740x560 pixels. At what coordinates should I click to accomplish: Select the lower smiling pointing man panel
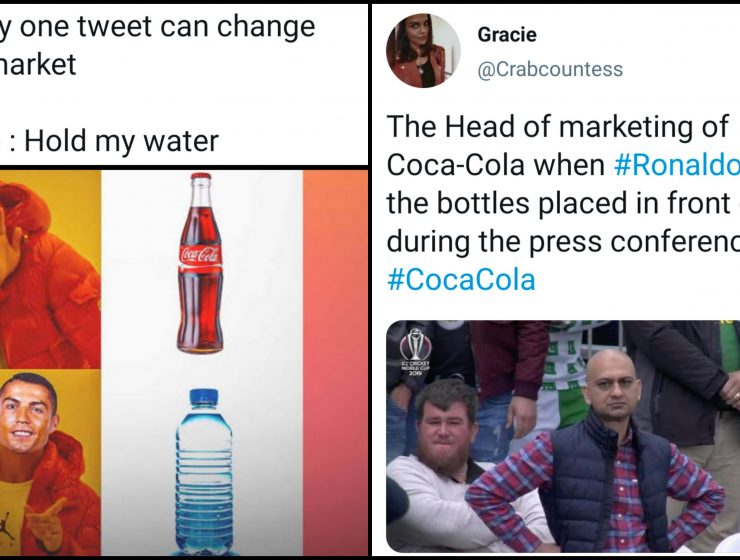click(x=50, y=463)
